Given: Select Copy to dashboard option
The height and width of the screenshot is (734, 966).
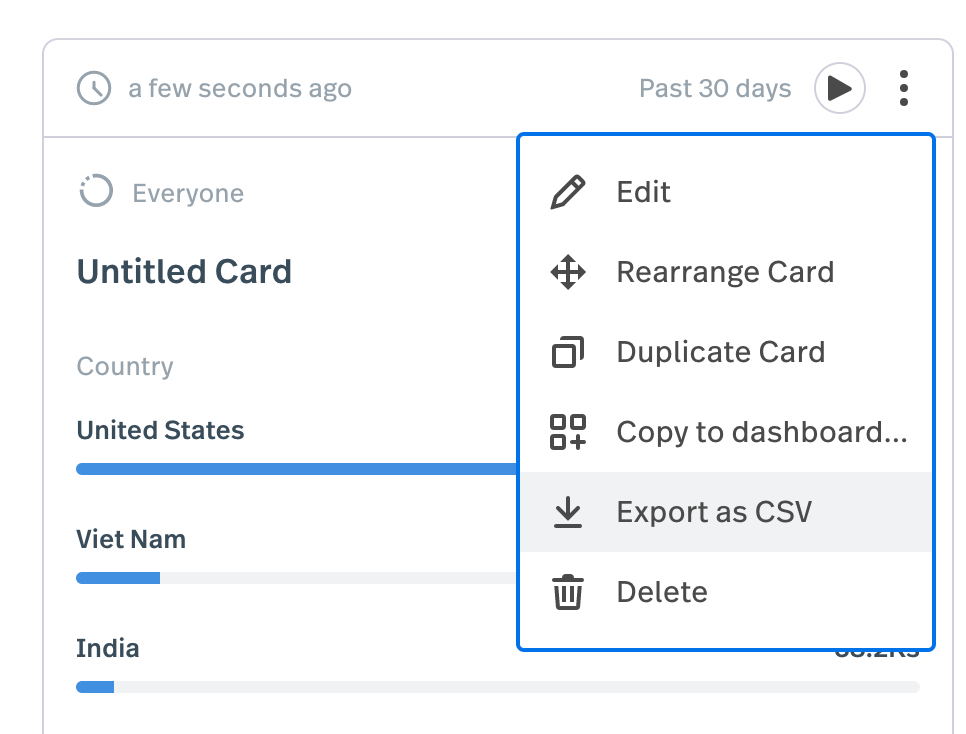Looking at the screenshot, I should point(763,431).
